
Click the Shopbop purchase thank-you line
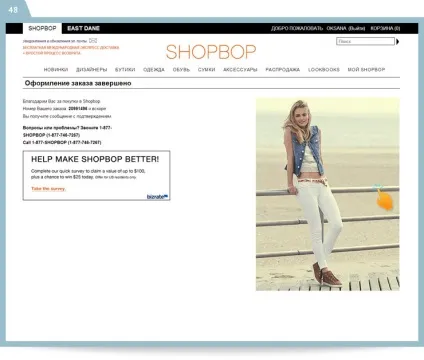click(61, 101)
